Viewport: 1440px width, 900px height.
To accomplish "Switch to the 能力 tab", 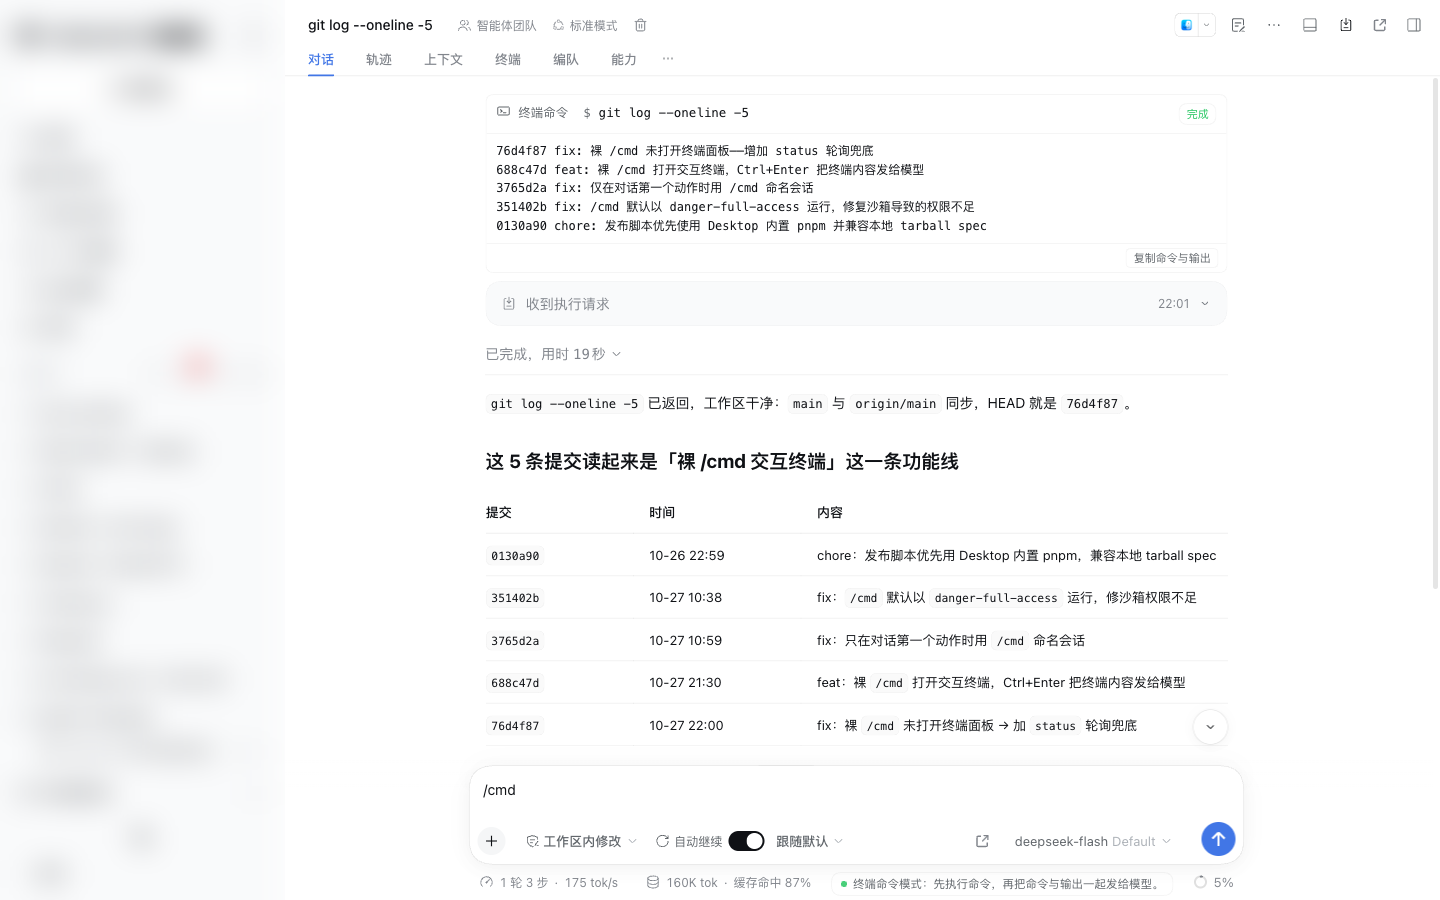I will pyautogui.click(x=624, y=60).
